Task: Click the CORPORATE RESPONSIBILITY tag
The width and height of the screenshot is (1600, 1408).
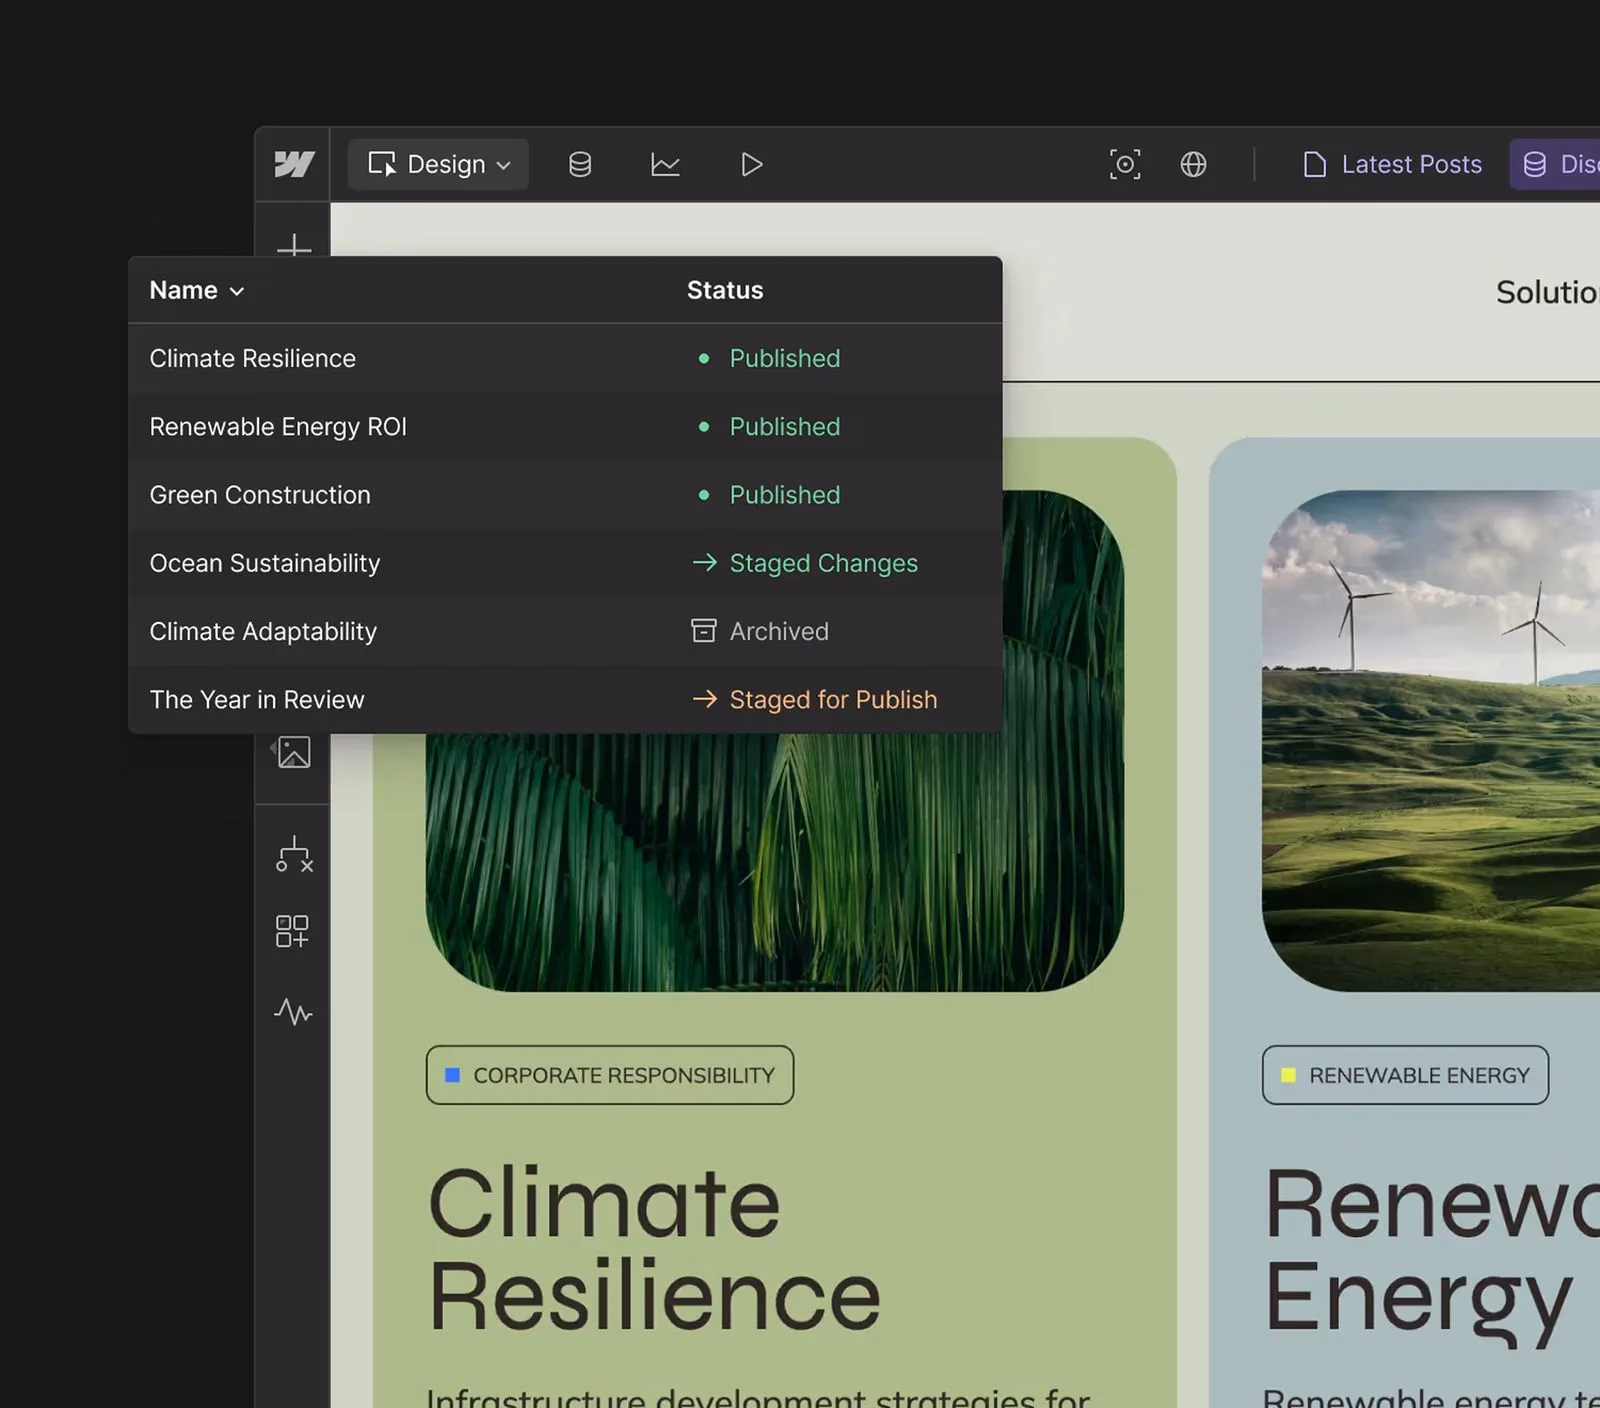Action: 610,1075
